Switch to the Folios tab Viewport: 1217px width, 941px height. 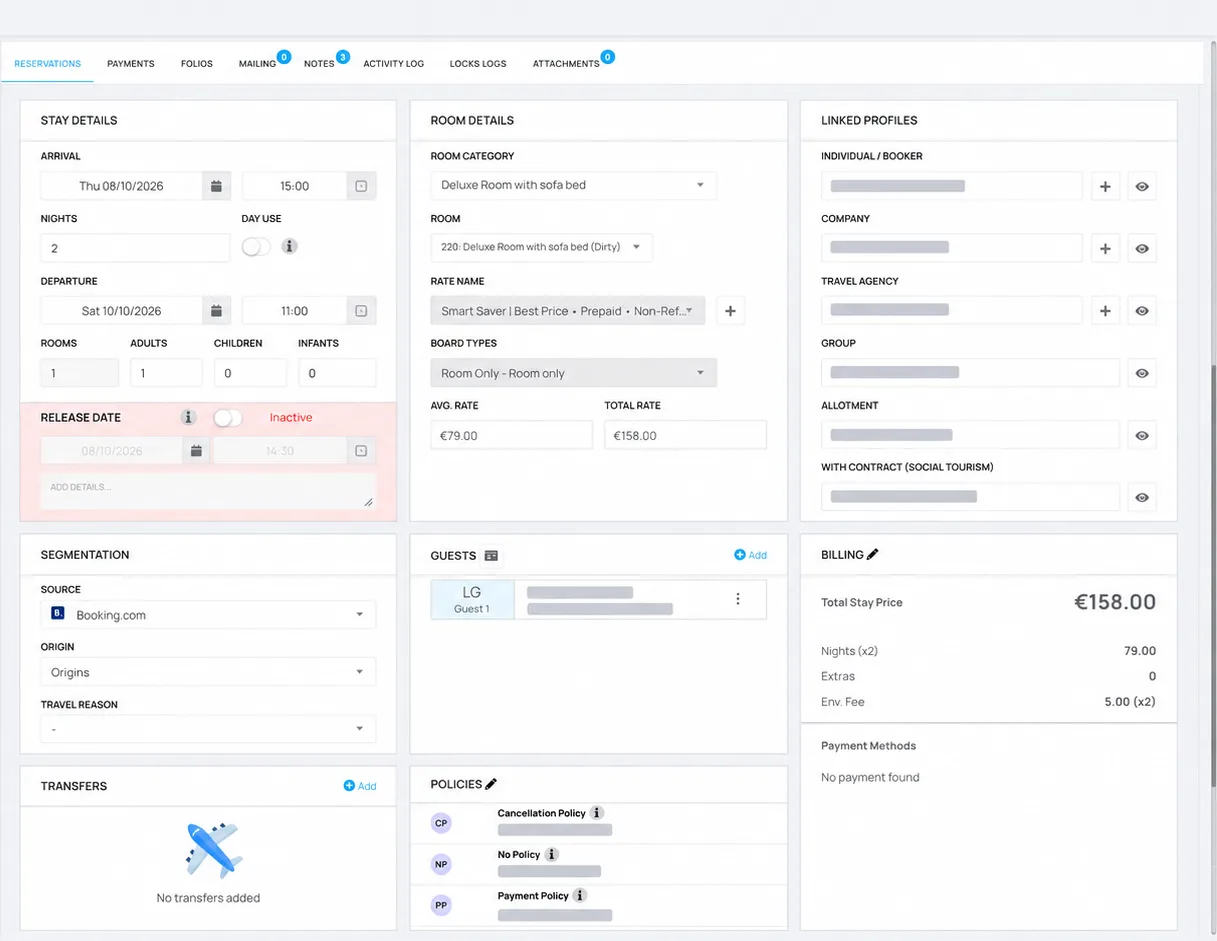(x=197, y=63)
